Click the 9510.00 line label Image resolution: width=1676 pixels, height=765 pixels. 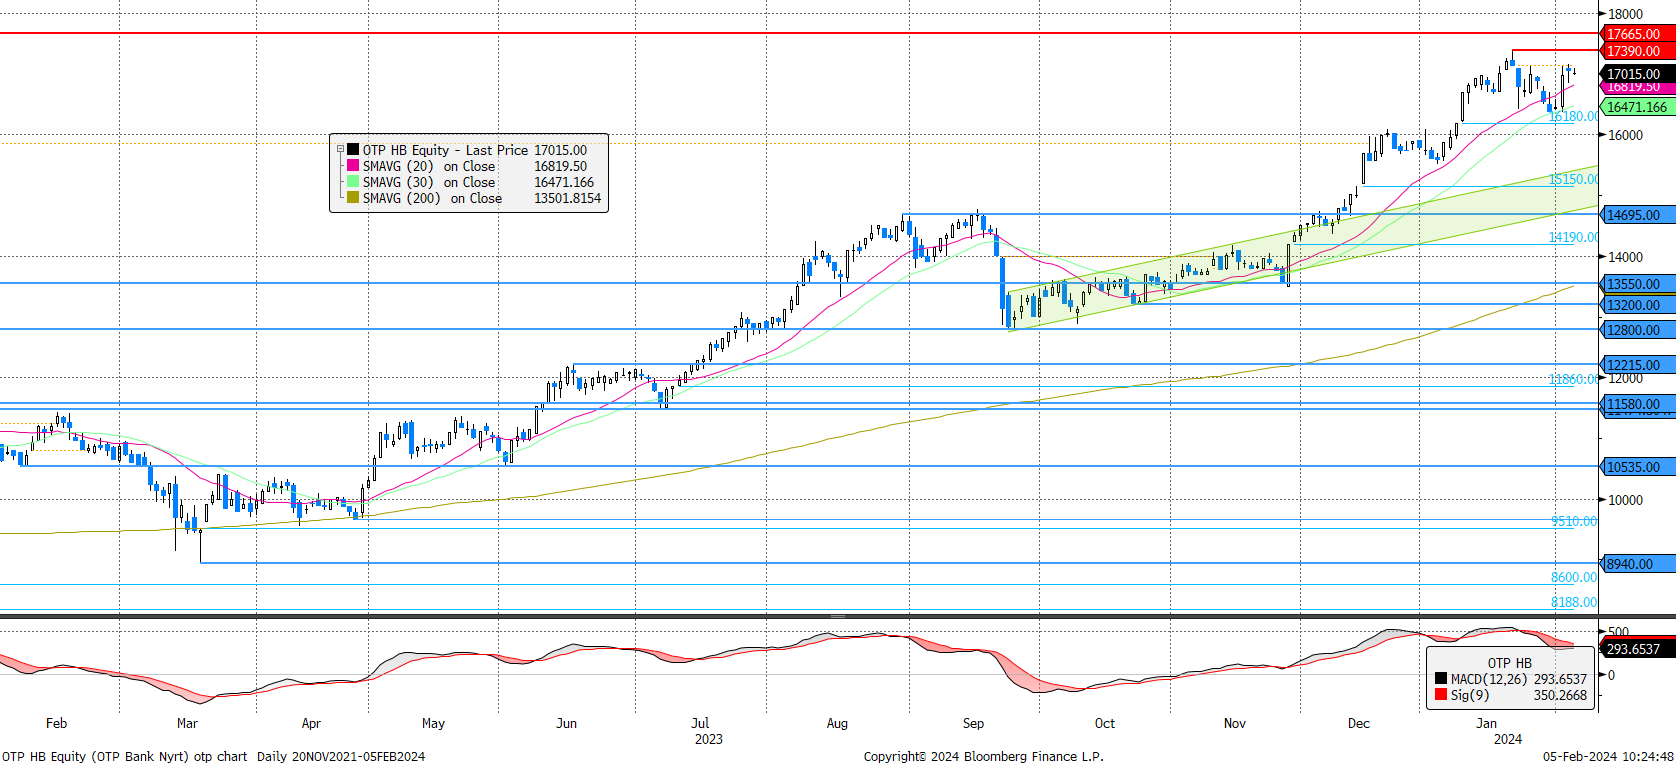coord(1574,521)
